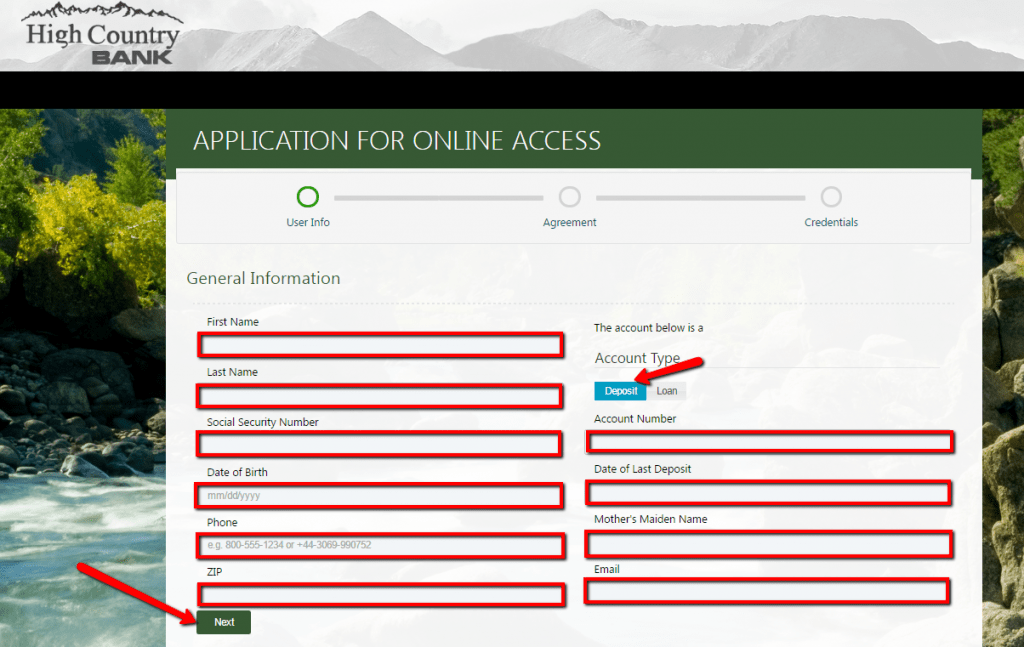Focus the Phone number field
The width and height of the screenshot is (1024, 647).
click(x=381, y=545)
